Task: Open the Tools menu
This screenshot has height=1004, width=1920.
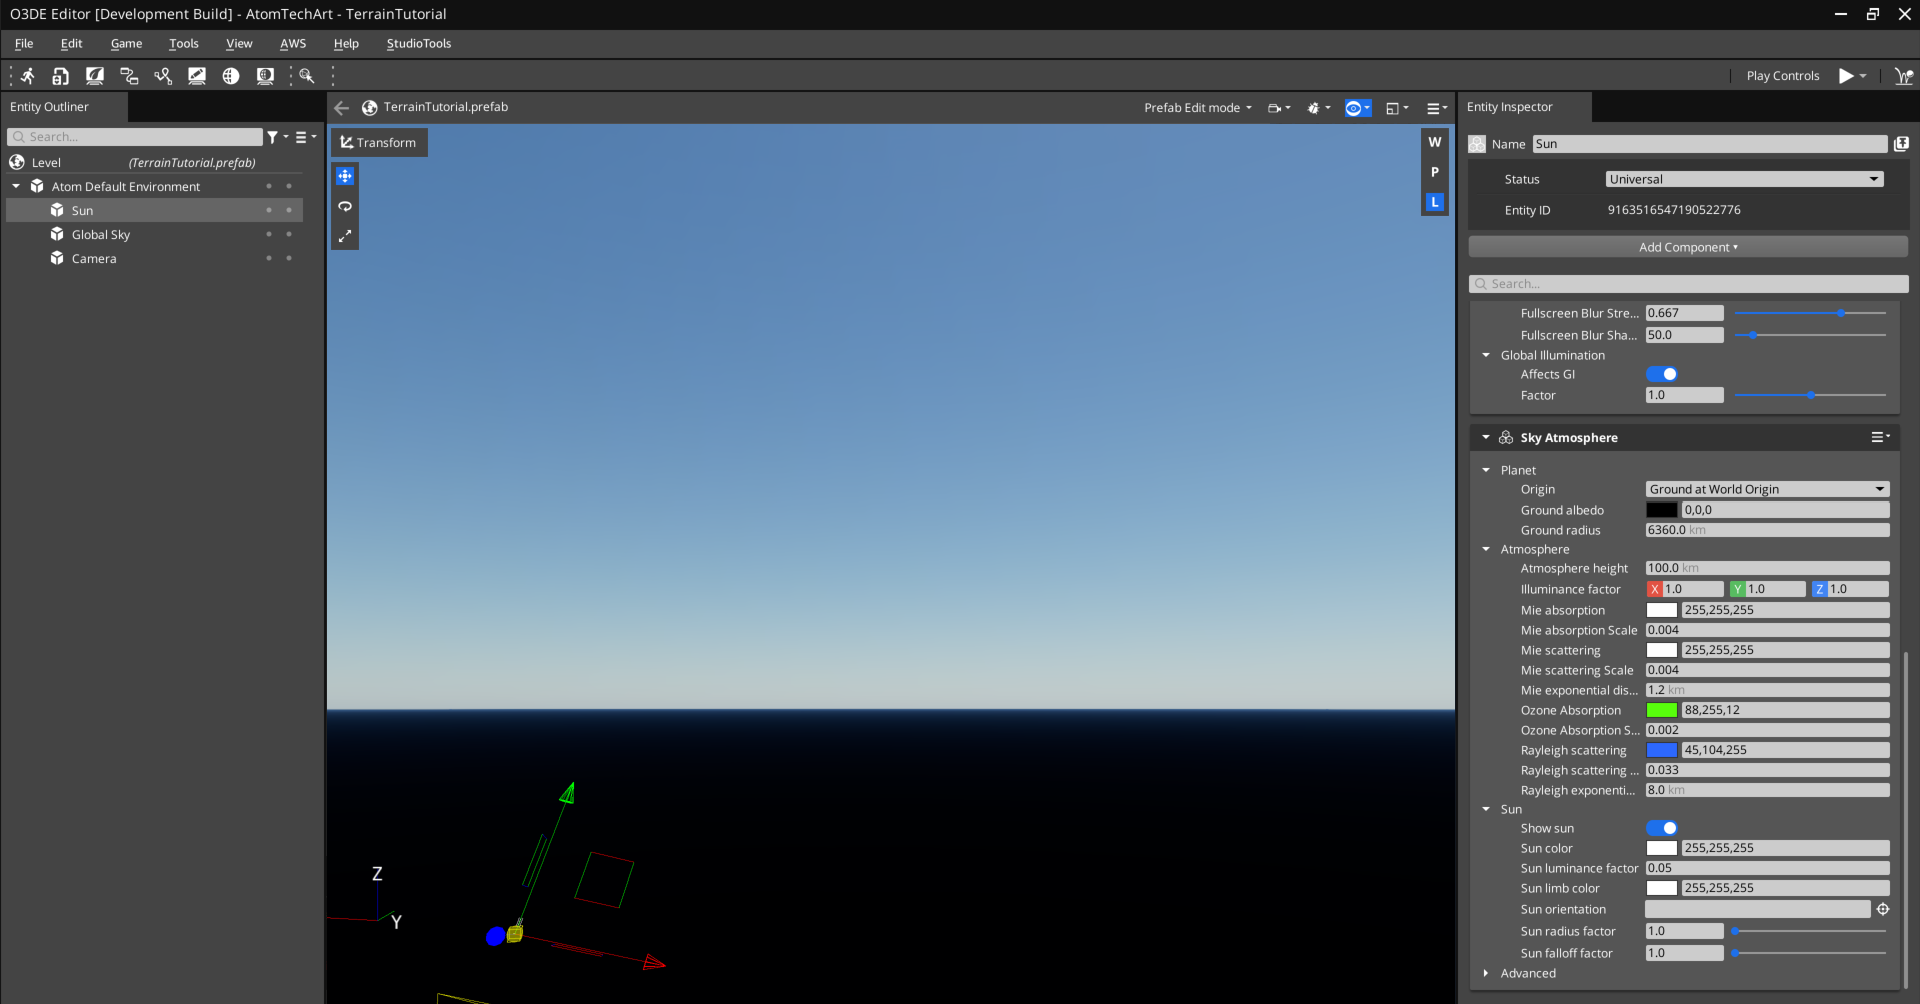Action: pyautogui.click(x=183, y=44)
